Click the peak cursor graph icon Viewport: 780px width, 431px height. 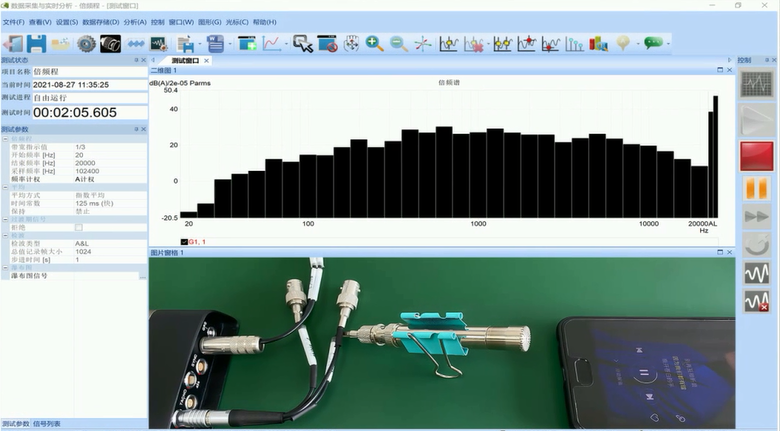[527, 44]
